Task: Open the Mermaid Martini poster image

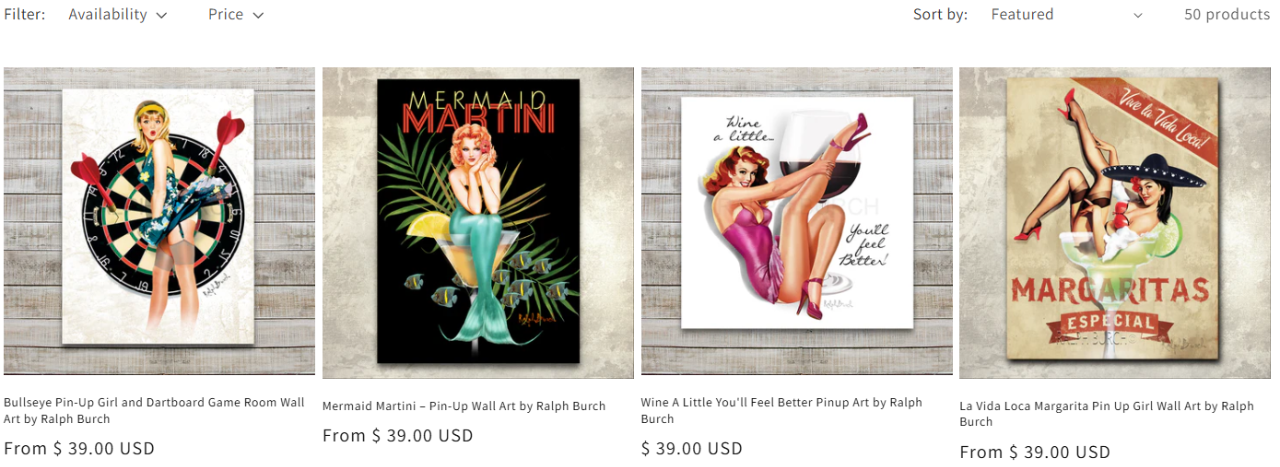Action: pos(478,222)
